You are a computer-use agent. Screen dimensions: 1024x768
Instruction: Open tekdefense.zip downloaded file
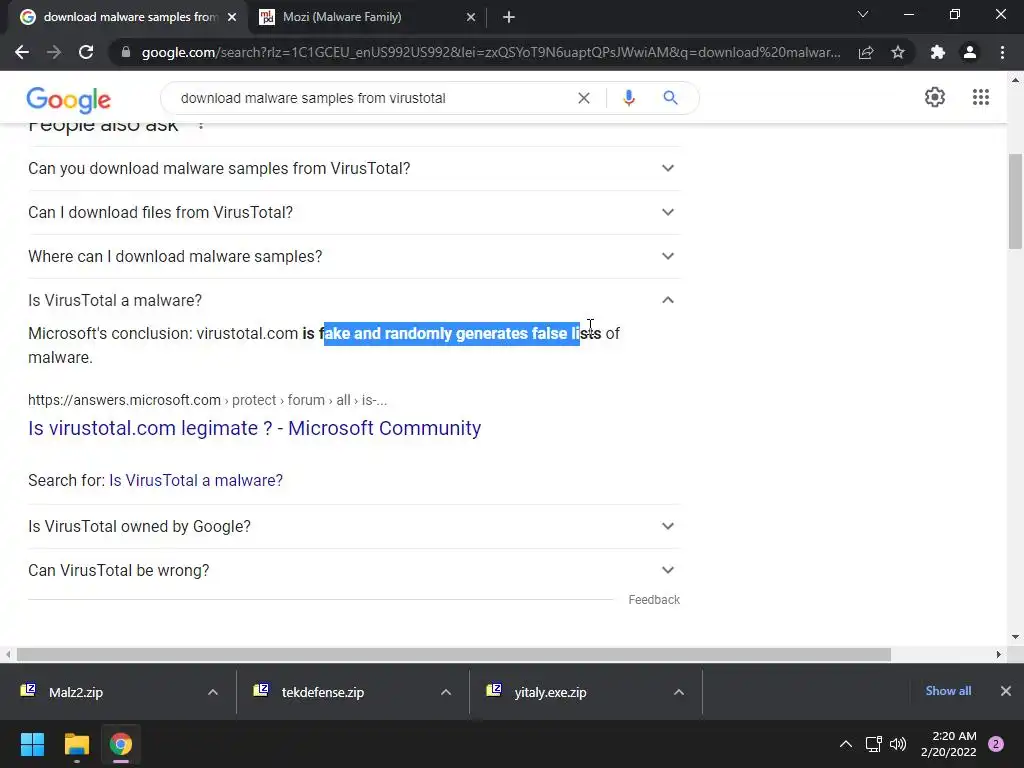click(323, 692)
